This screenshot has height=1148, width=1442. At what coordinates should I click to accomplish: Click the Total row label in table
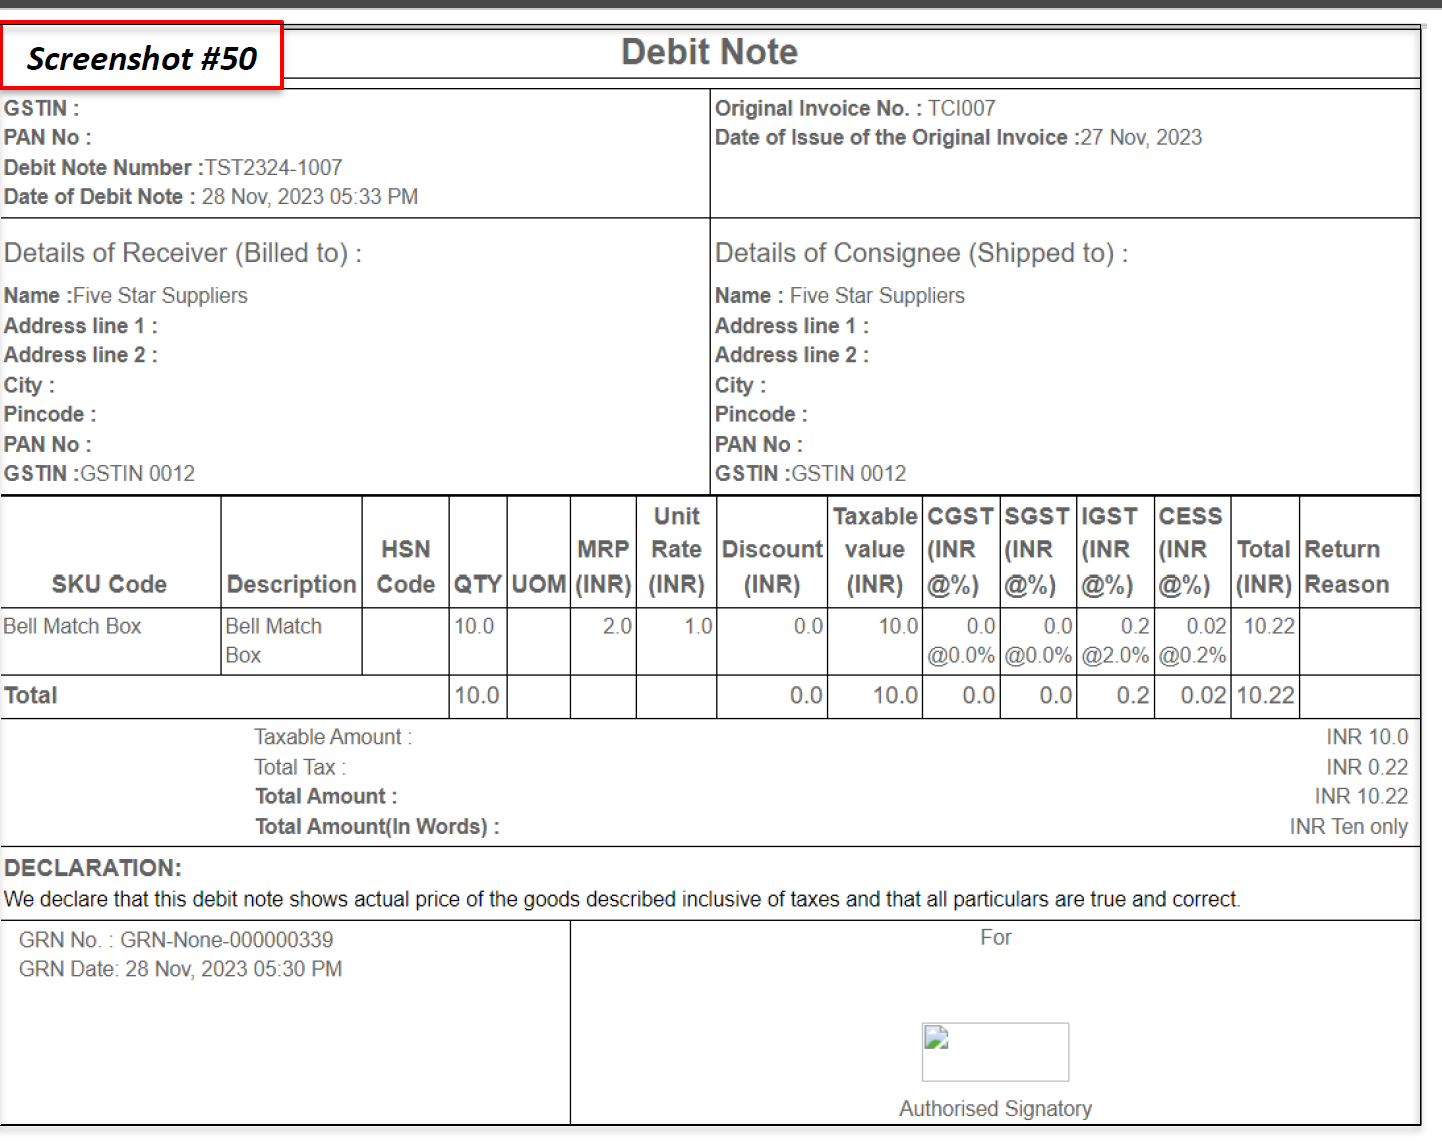coord(31,696)
